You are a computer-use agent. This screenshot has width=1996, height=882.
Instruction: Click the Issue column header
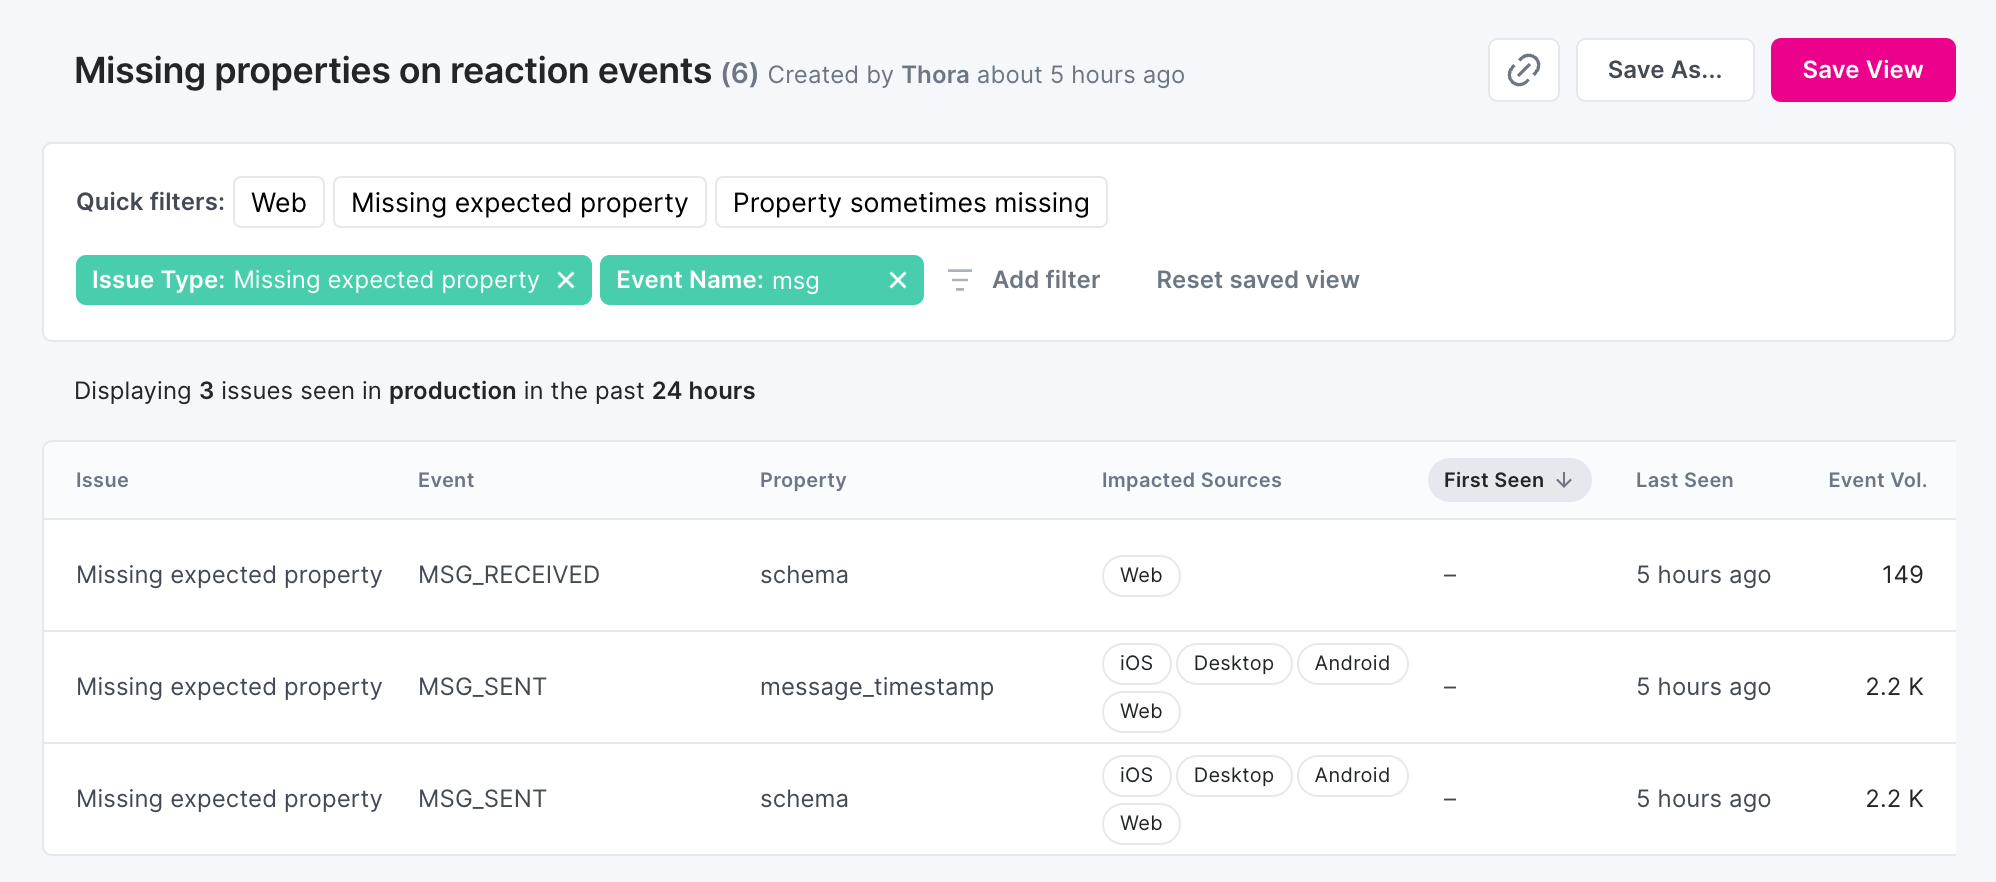pyautogui.click(x=102, y=480)
